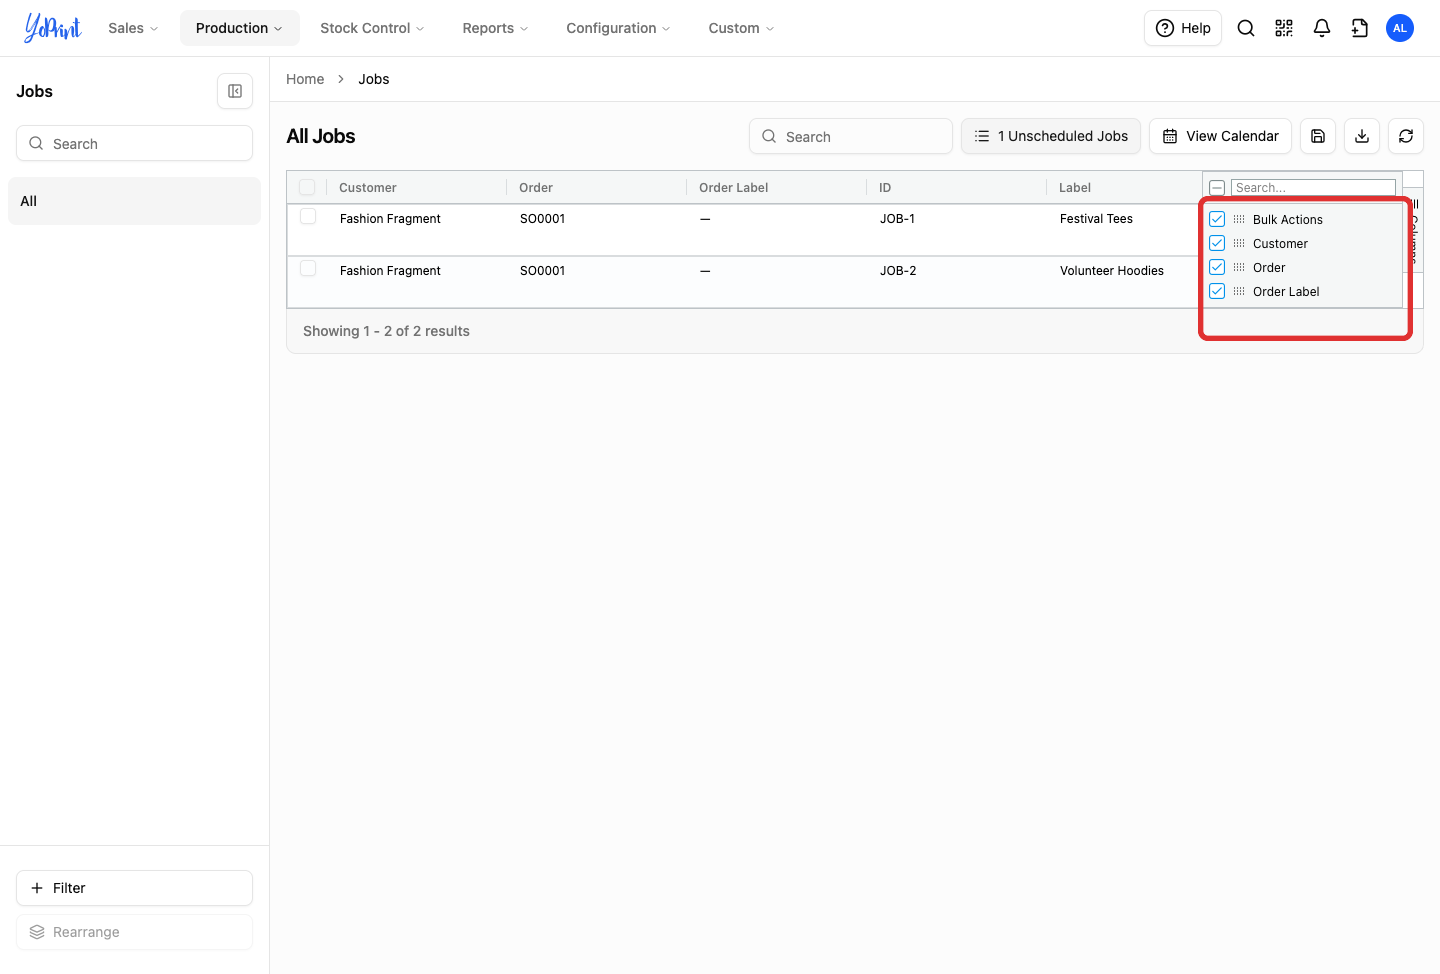The height and width of the screenshot is (974, 1440).
Task: Open the Help button
Action: click(x=1183, y=28)
